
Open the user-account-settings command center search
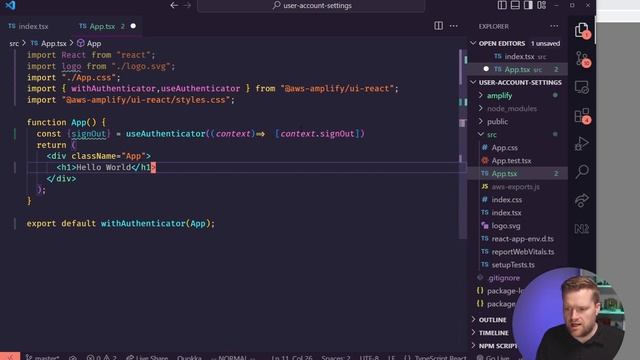[311, 6]
